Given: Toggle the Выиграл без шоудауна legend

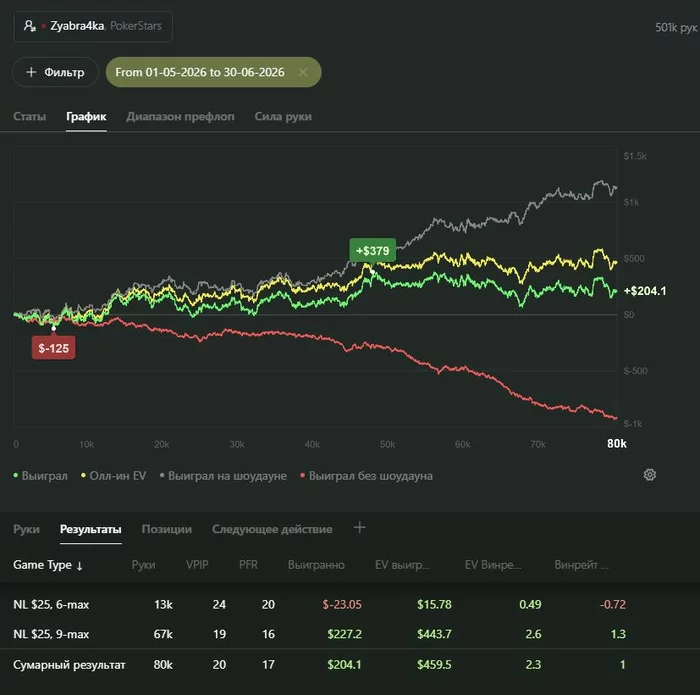Looking at the screenshot, I should [367, 476].
